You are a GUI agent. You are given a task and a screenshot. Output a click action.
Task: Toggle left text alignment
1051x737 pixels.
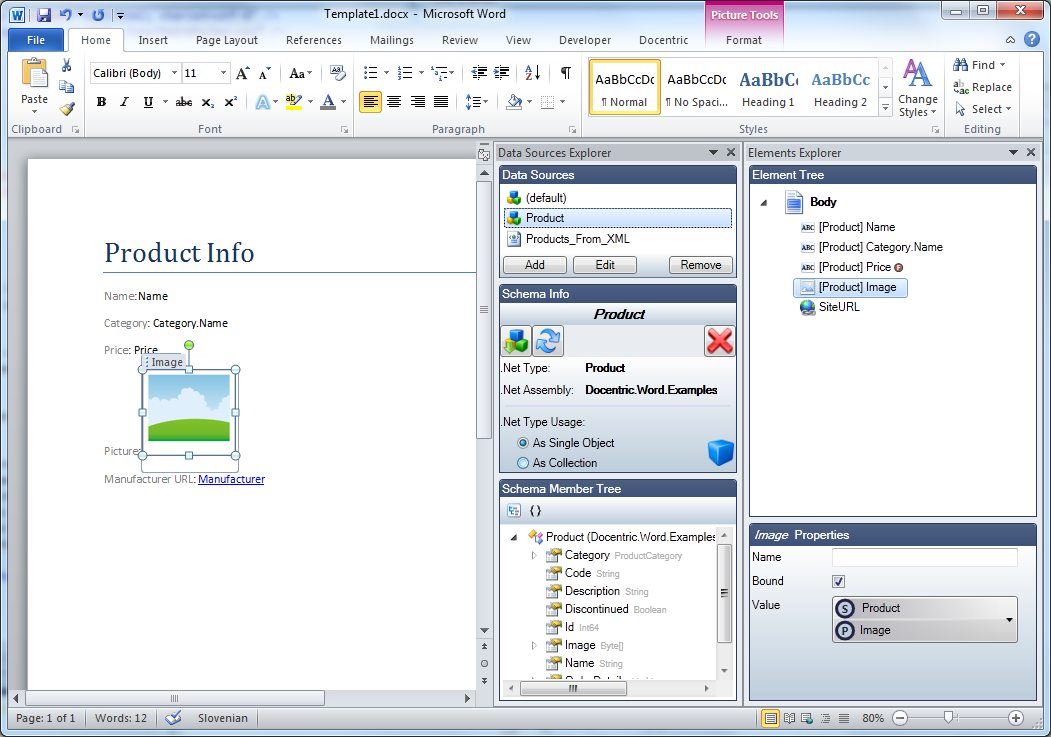point(371,102)
